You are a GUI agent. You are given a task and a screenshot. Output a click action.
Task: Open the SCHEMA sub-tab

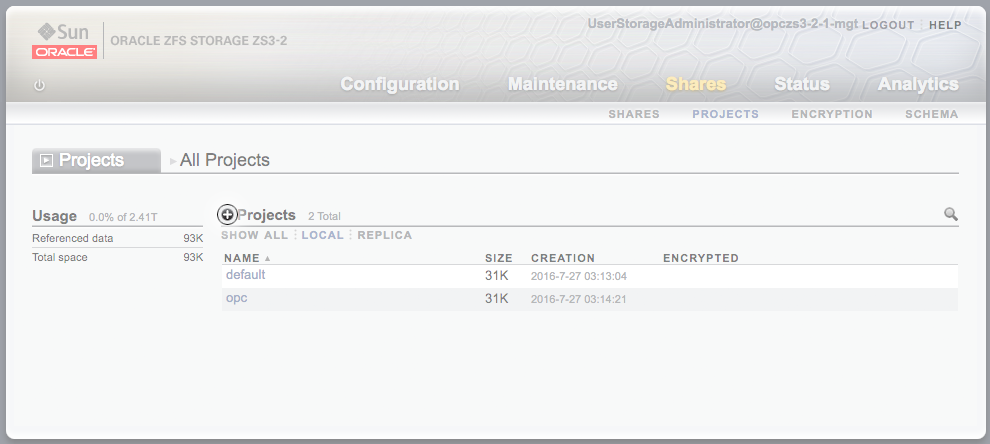932,114
